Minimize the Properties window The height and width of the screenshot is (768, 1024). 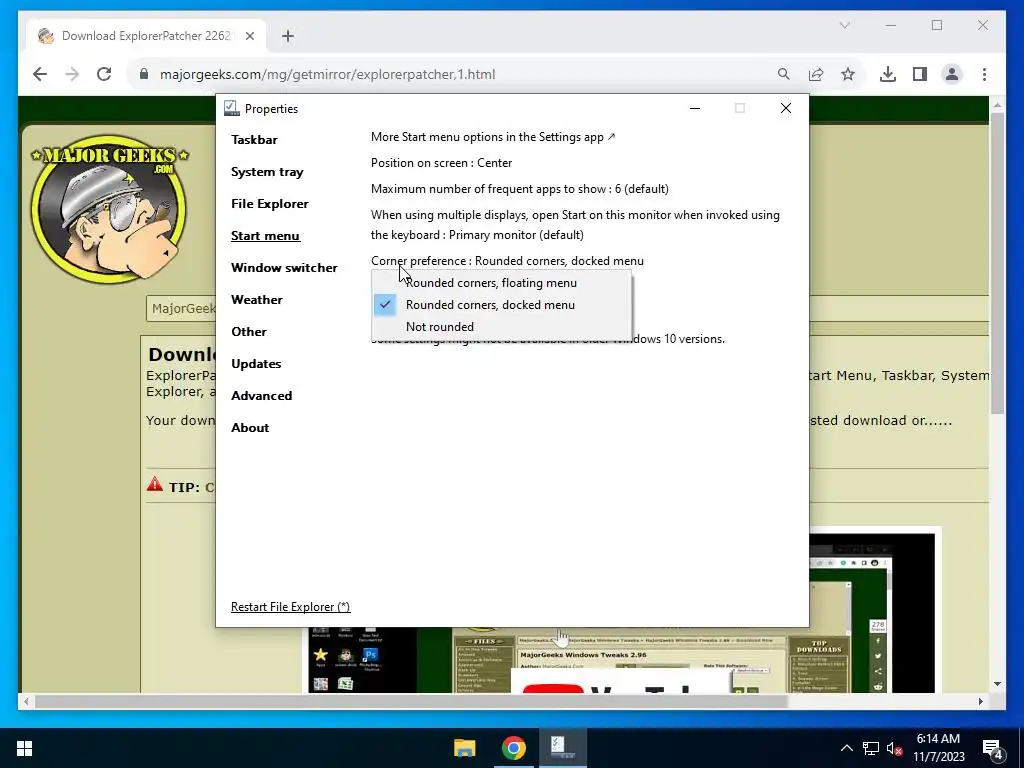(x=695, y=108)
